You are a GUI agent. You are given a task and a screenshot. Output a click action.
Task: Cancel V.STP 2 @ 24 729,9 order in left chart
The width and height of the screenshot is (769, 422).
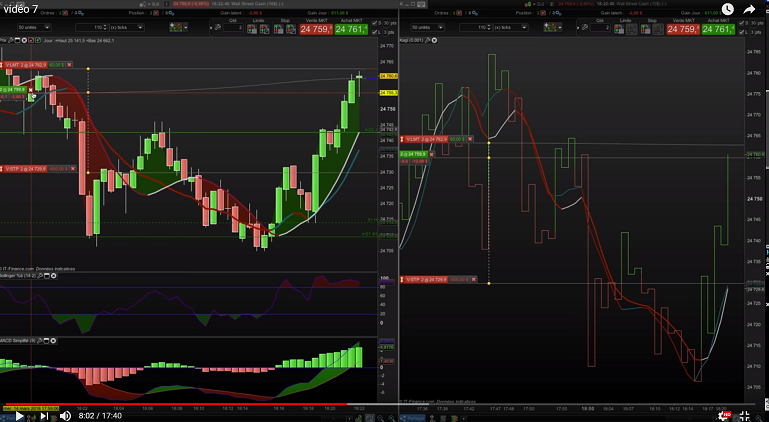pos(73,169)
